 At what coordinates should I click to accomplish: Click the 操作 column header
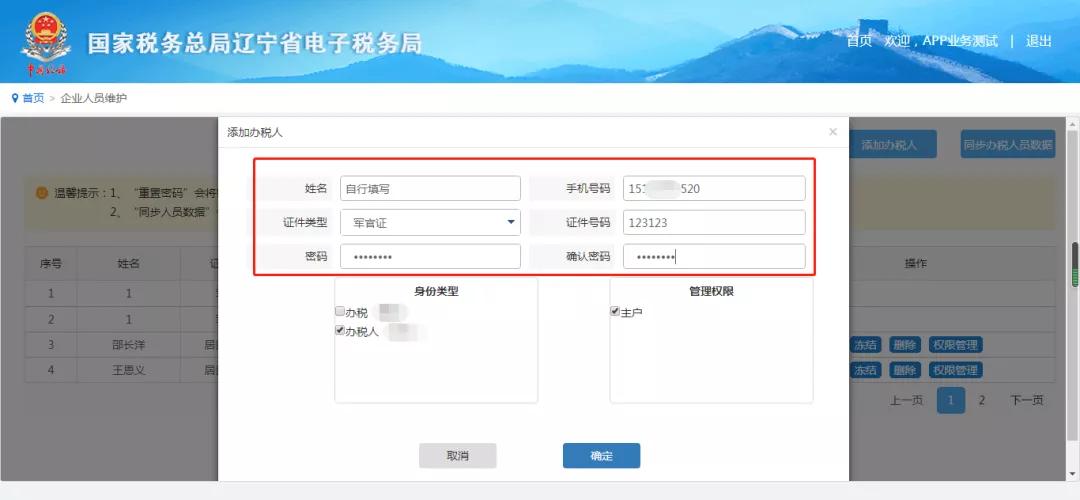(x=915, y=263)
